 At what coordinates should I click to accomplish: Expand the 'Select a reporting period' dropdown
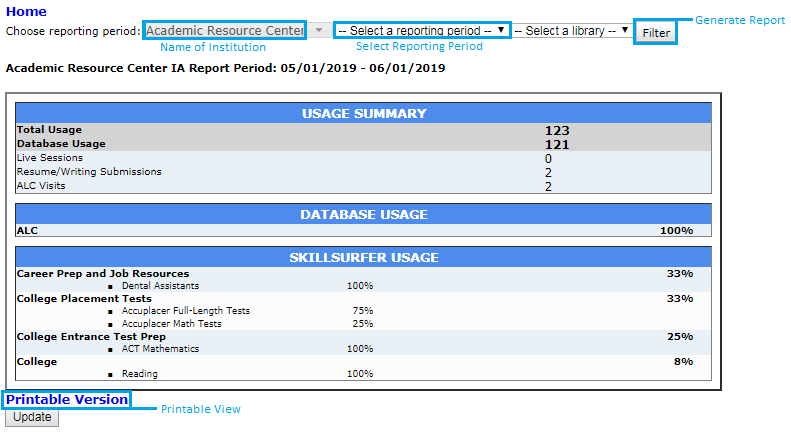[x=422, y=31]
